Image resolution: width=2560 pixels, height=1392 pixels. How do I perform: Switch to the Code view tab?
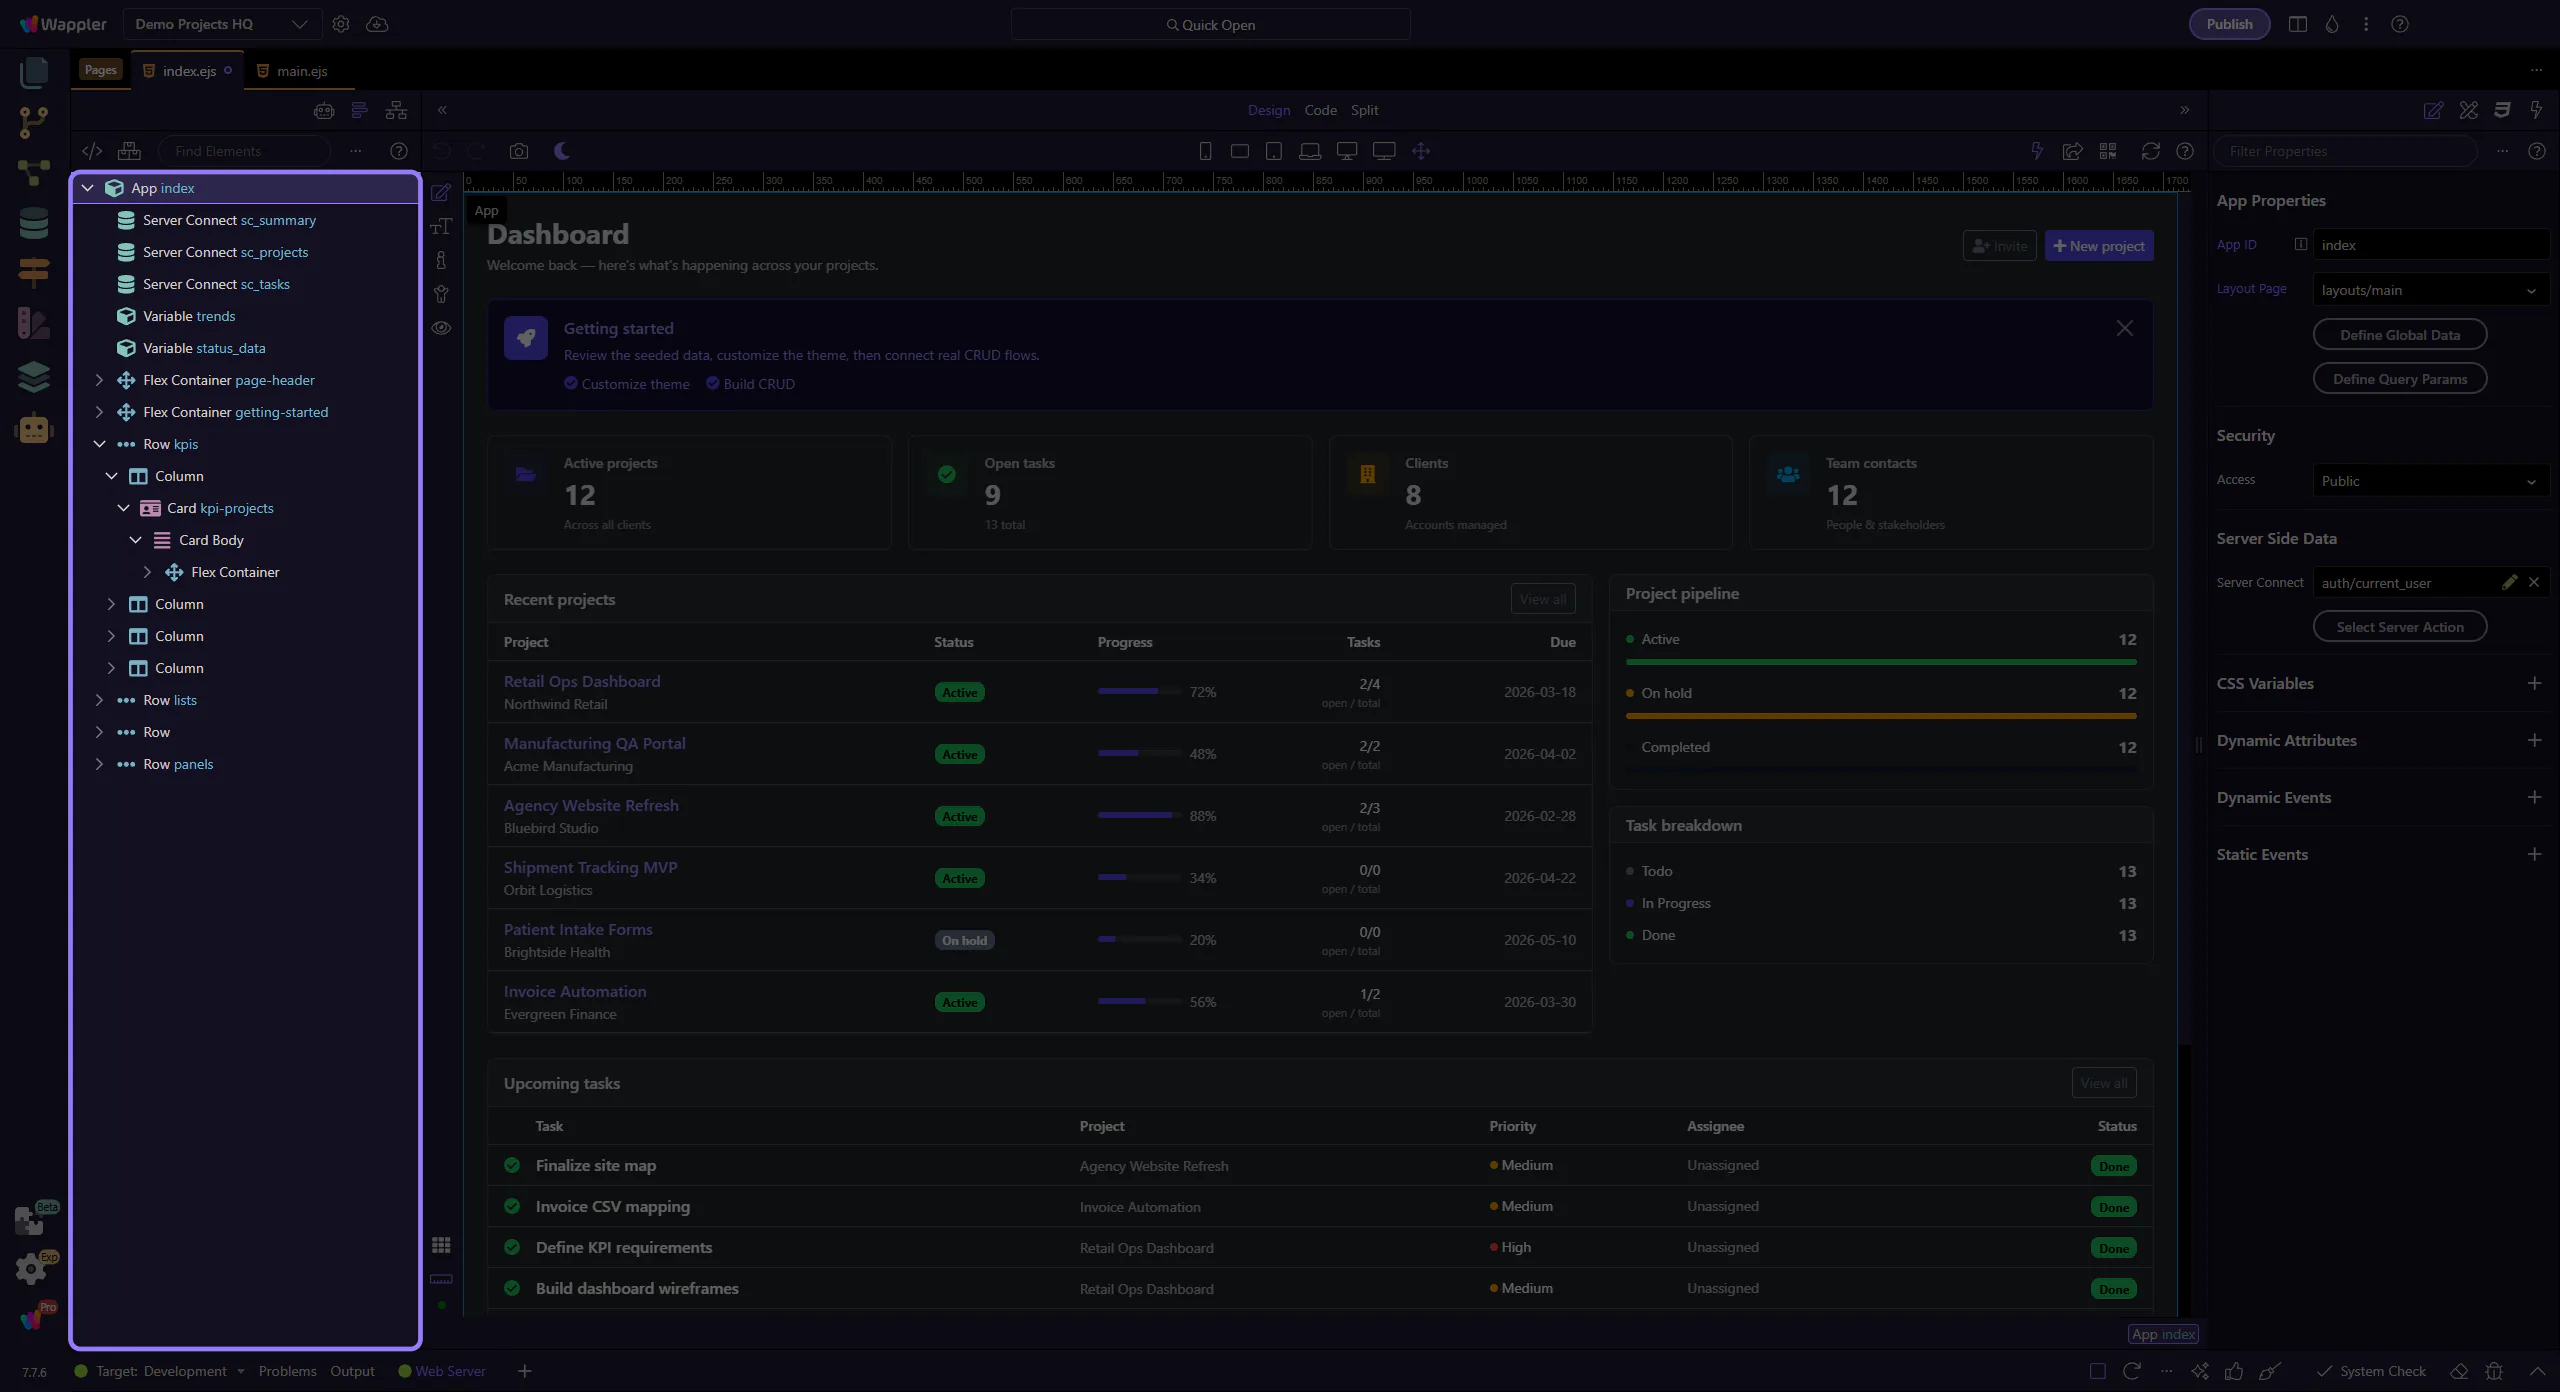point(1320,110)
